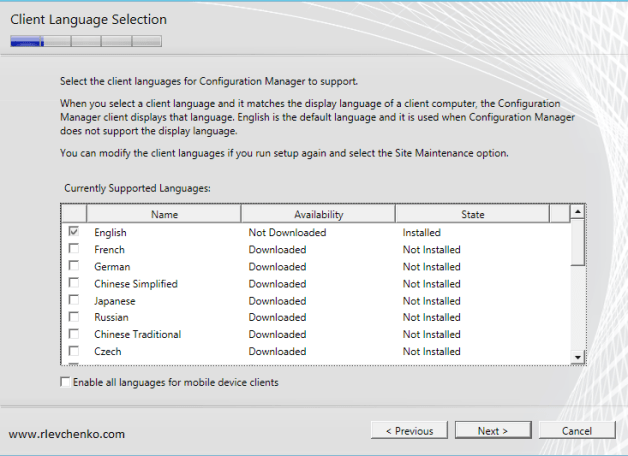
Task: Click the wizard progress bar indicator
Action: click(86, 42)
